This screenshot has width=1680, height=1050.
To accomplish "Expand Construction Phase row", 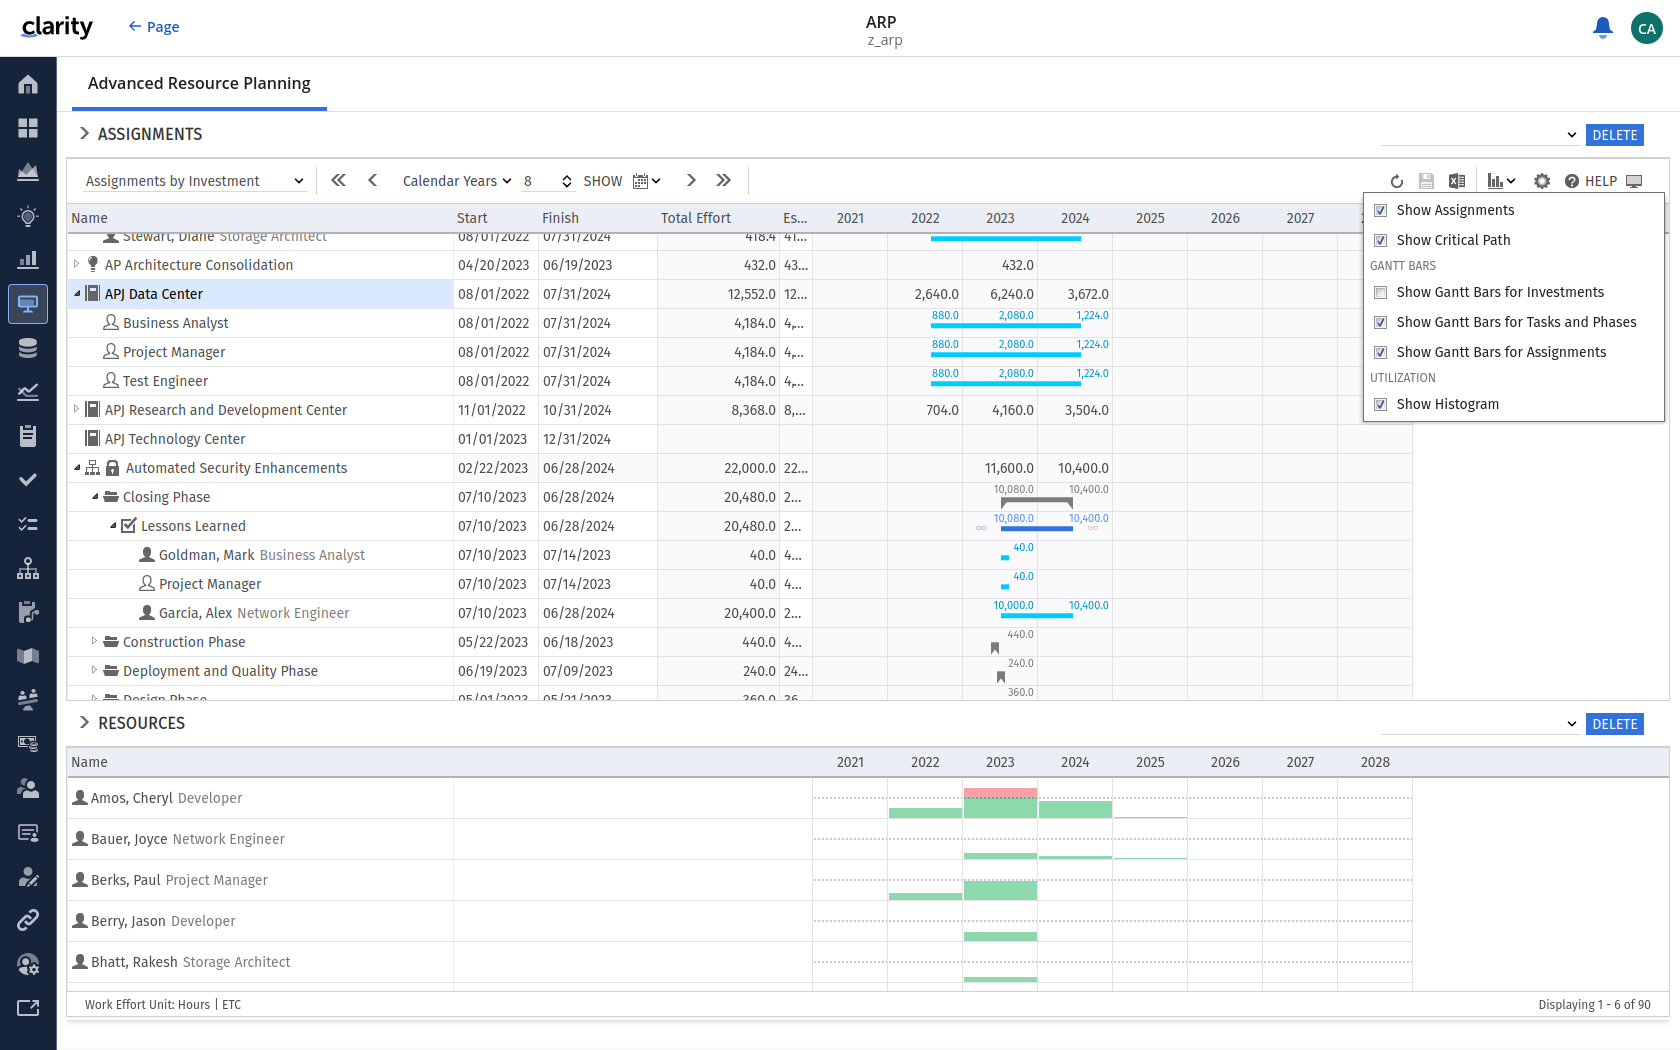I will coord(94,641).
